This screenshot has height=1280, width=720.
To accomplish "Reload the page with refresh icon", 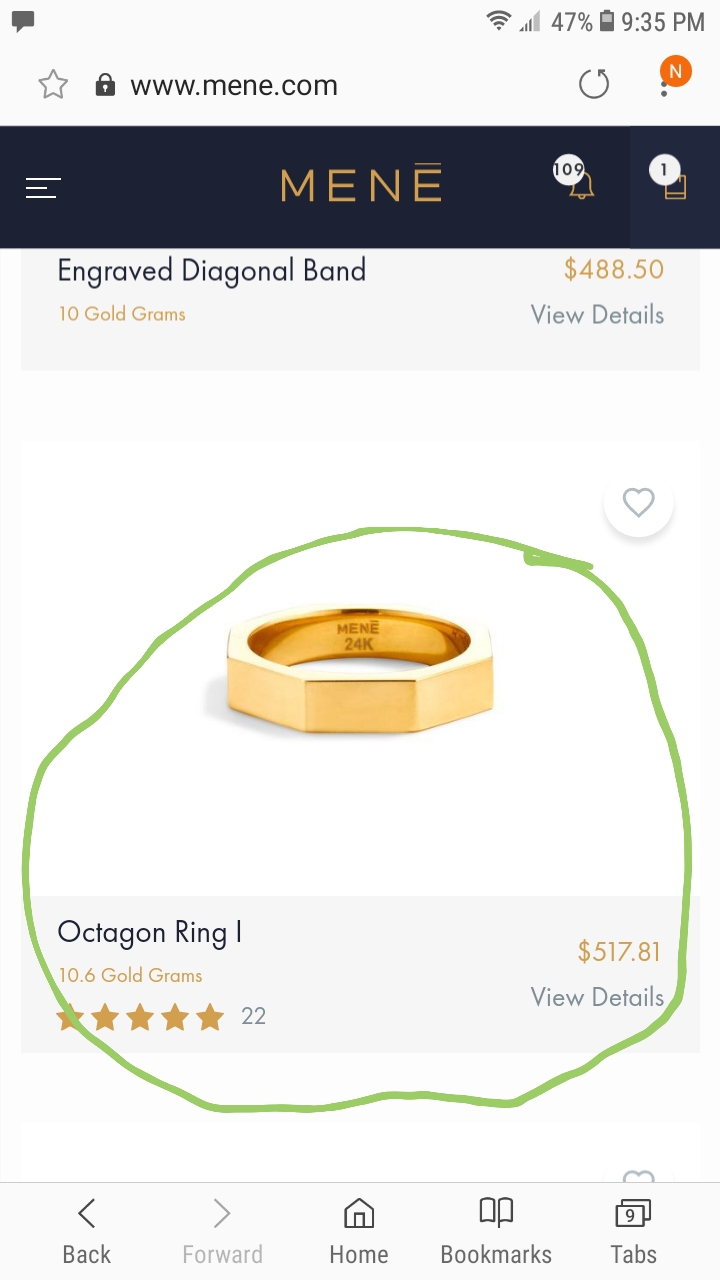I will pyautogui.click(x=594, y=85).
